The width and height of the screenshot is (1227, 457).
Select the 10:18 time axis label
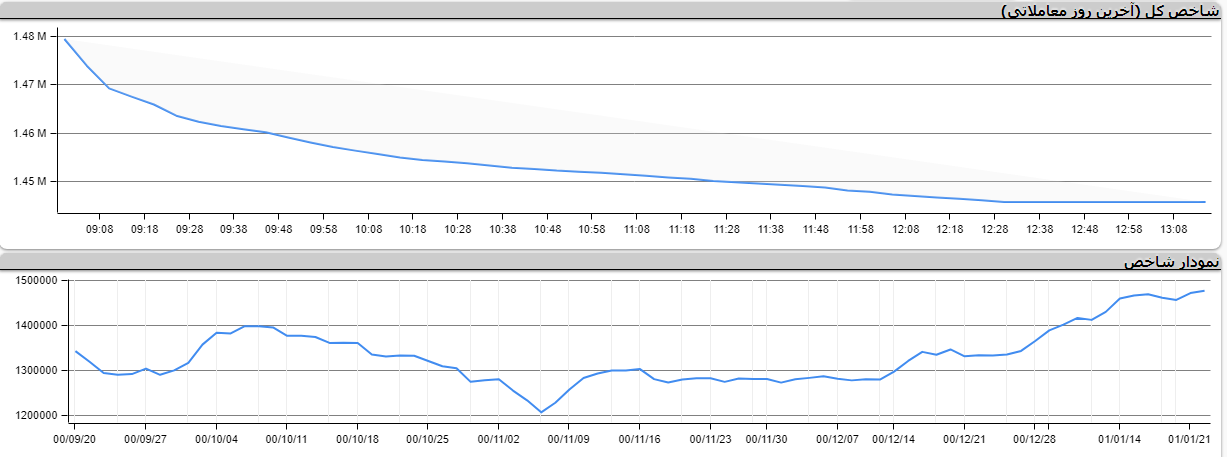click(x=413, y=229)
